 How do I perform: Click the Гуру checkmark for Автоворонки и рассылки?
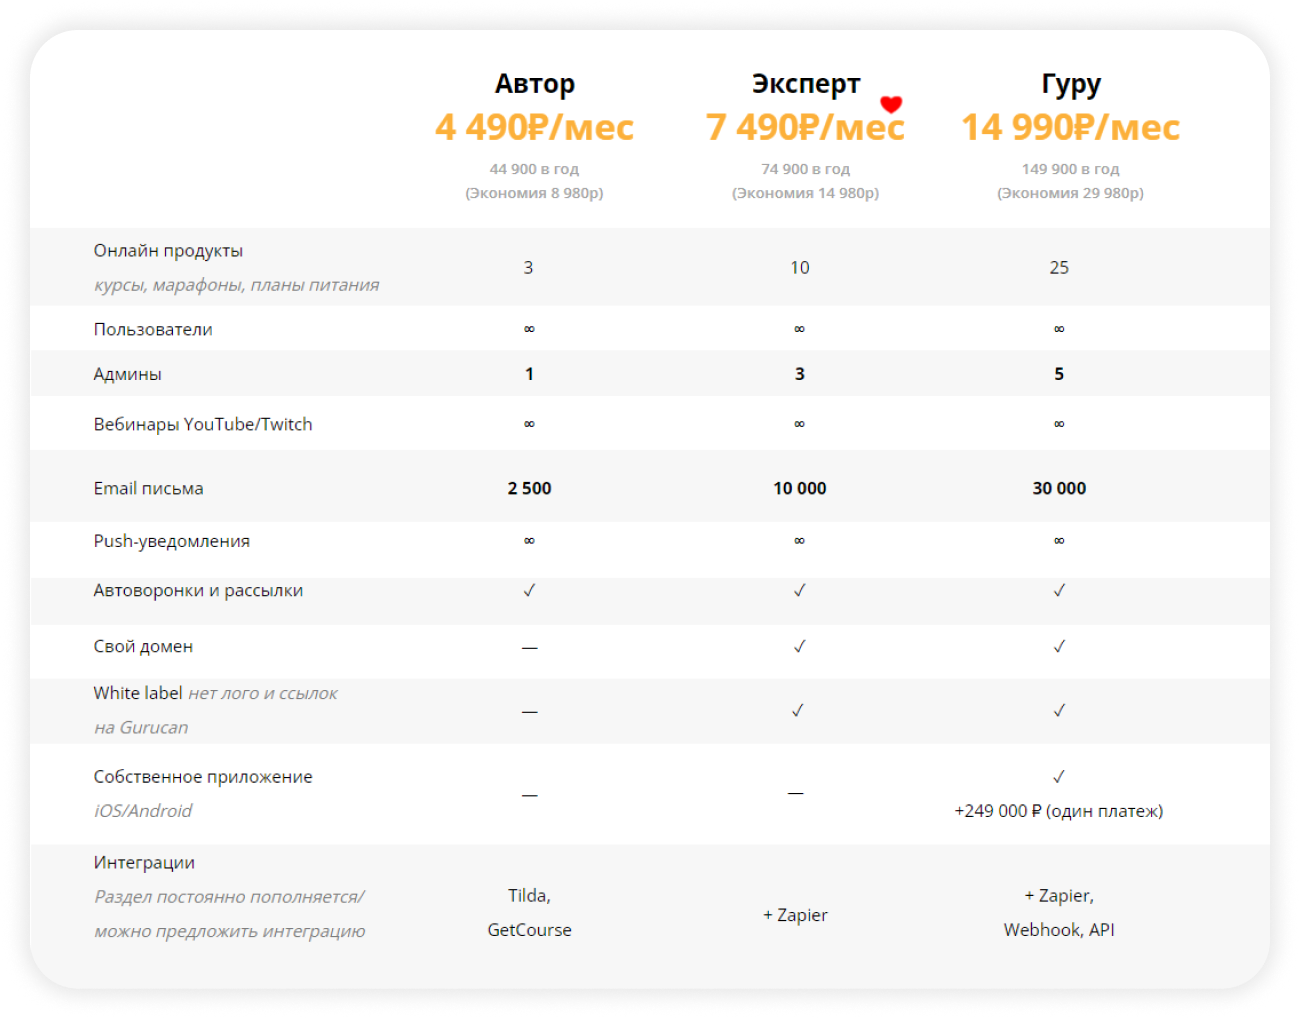pyautogui.click(x=1059, y=590)
